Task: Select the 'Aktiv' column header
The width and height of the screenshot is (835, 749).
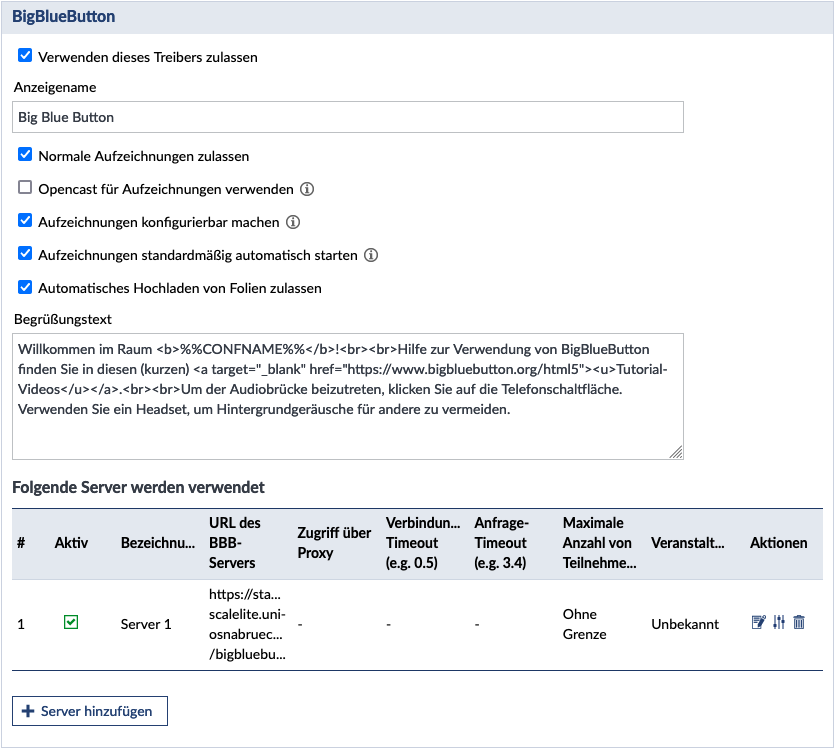Action: coord(71,543)
